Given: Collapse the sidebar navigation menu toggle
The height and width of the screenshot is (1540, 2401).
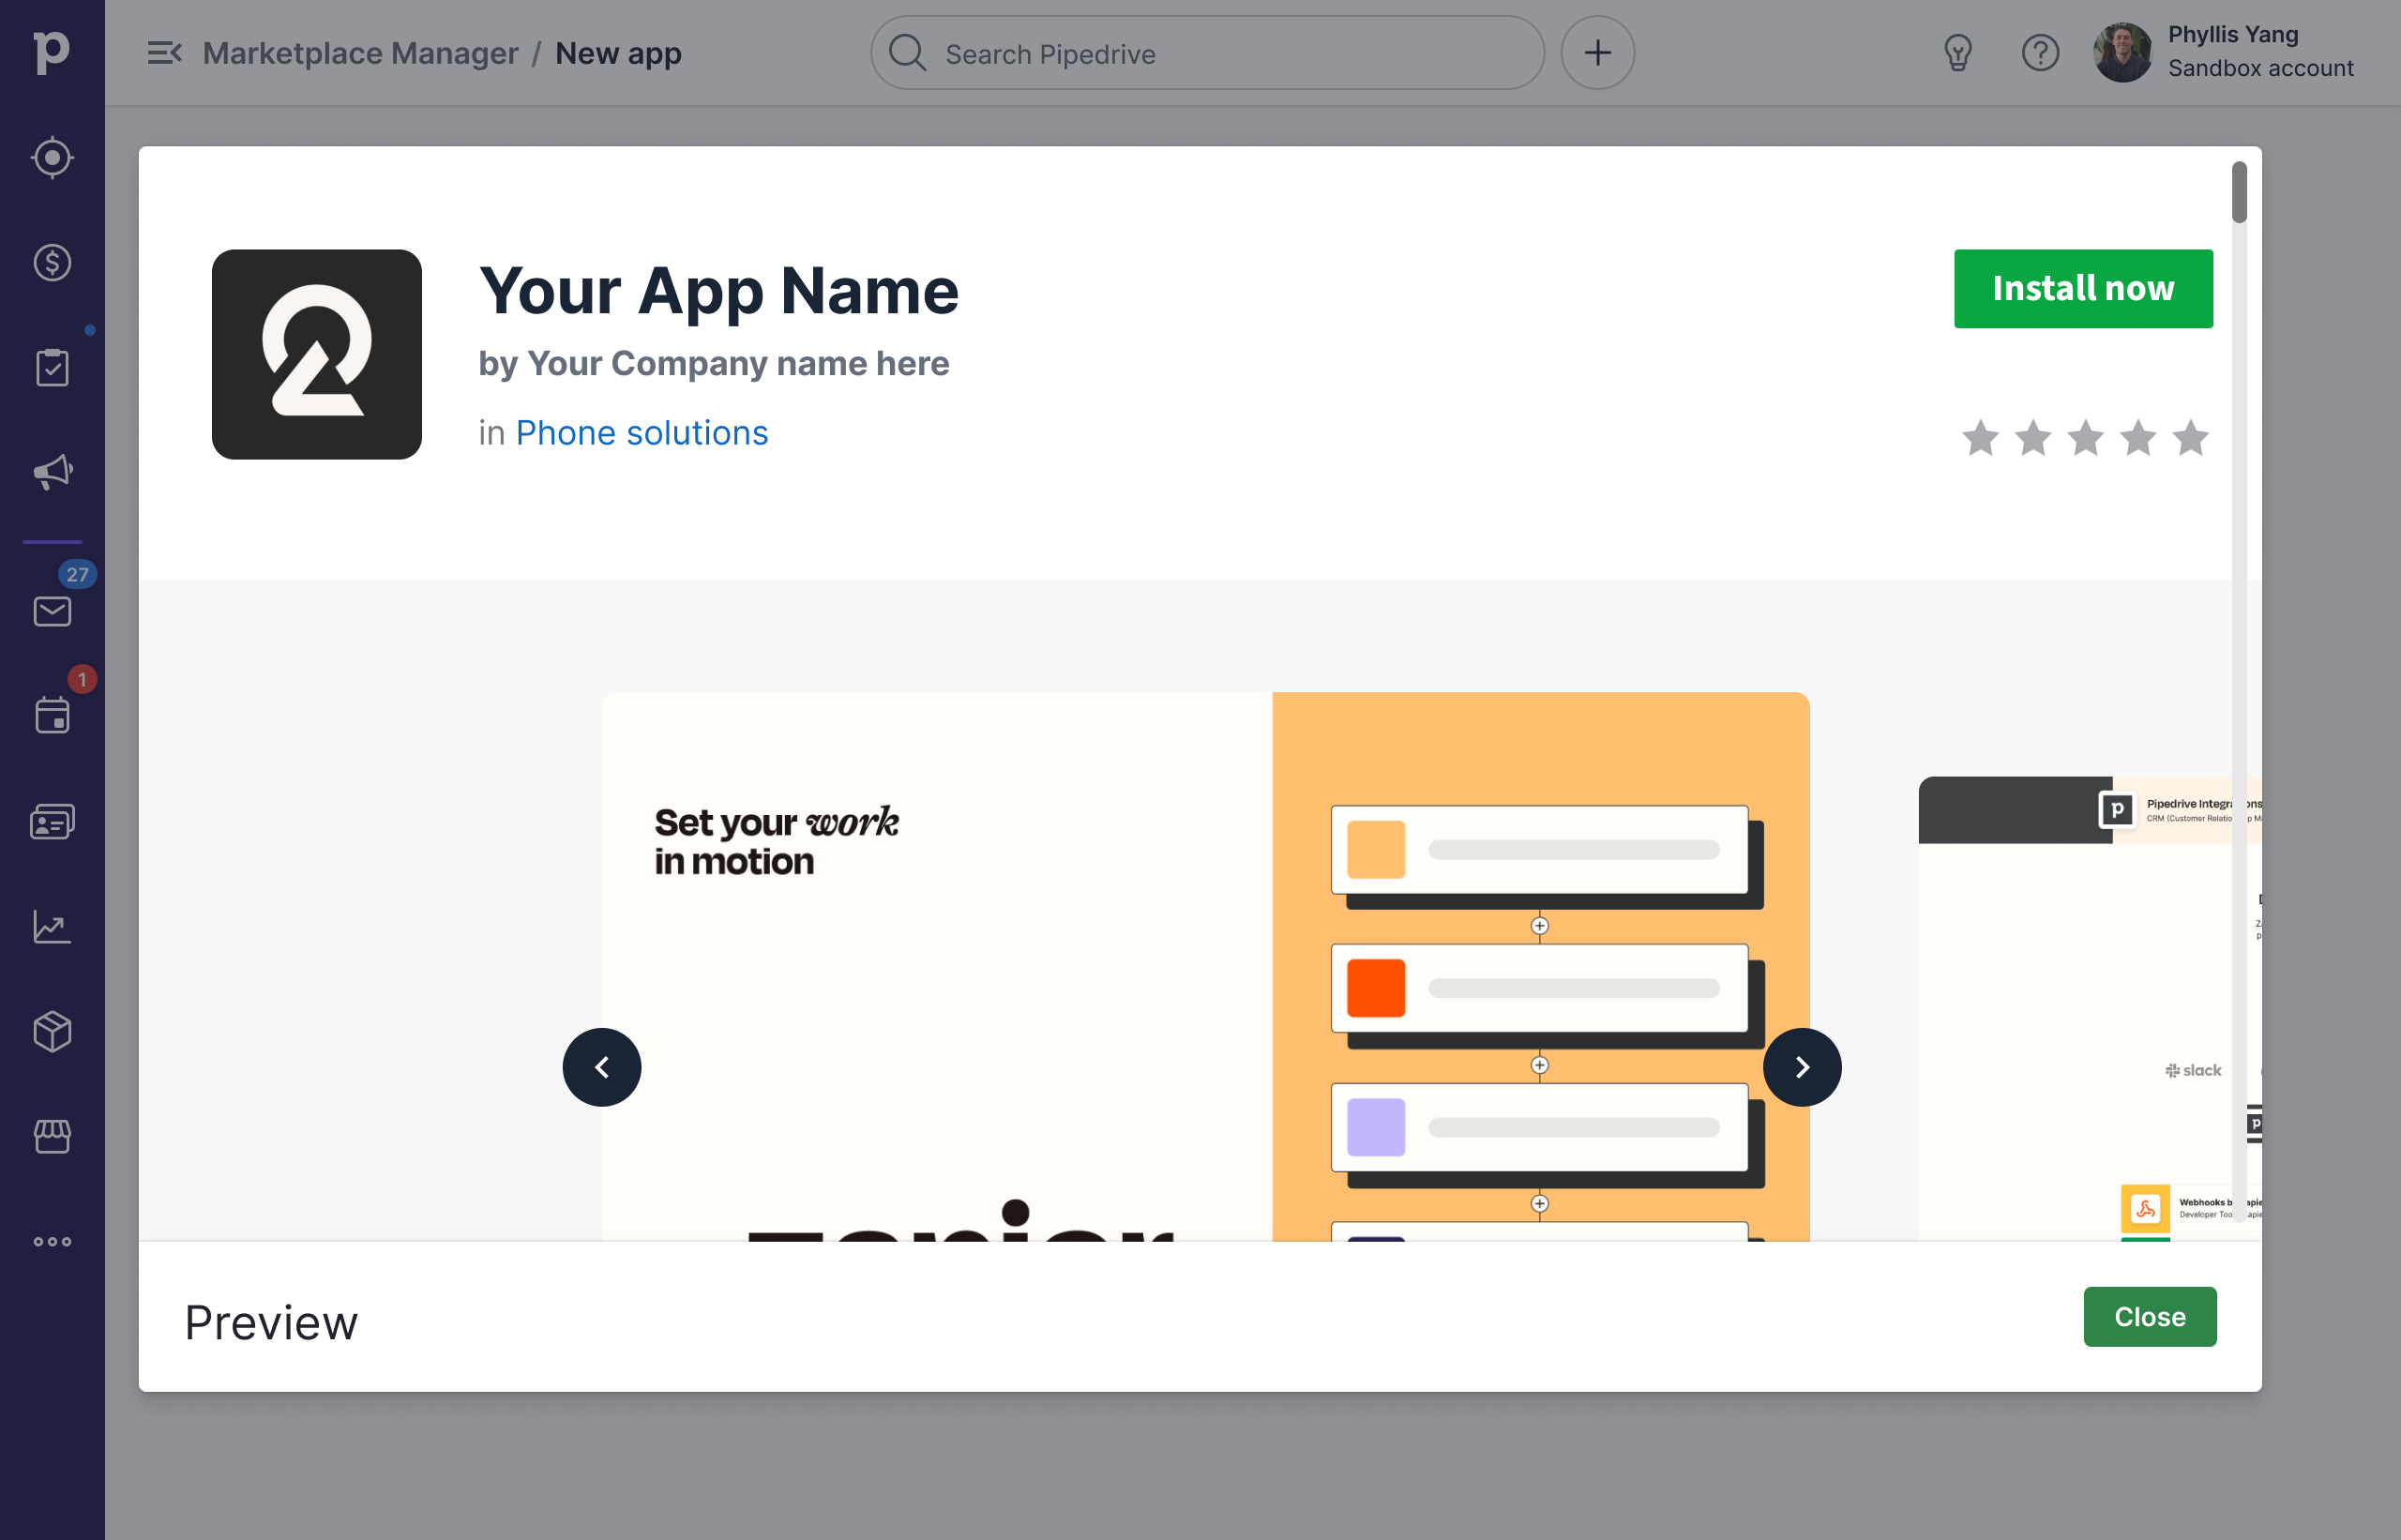Looking at the screenshot, I should [164, 53].
